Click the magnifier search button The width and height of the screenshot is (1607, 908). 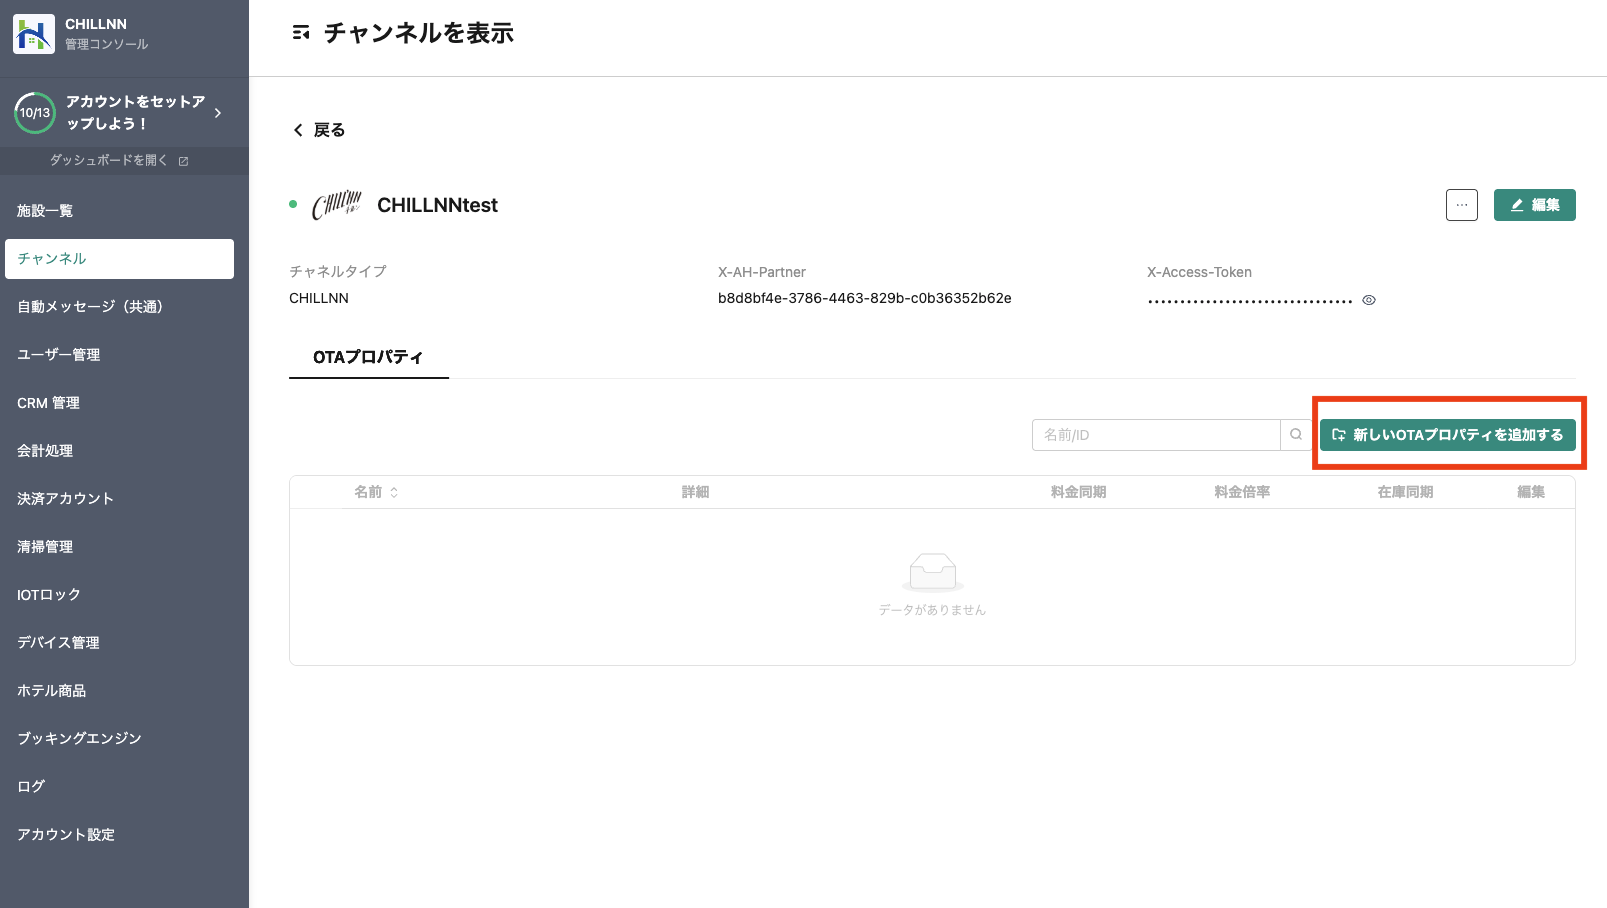tap(1296, 435)
